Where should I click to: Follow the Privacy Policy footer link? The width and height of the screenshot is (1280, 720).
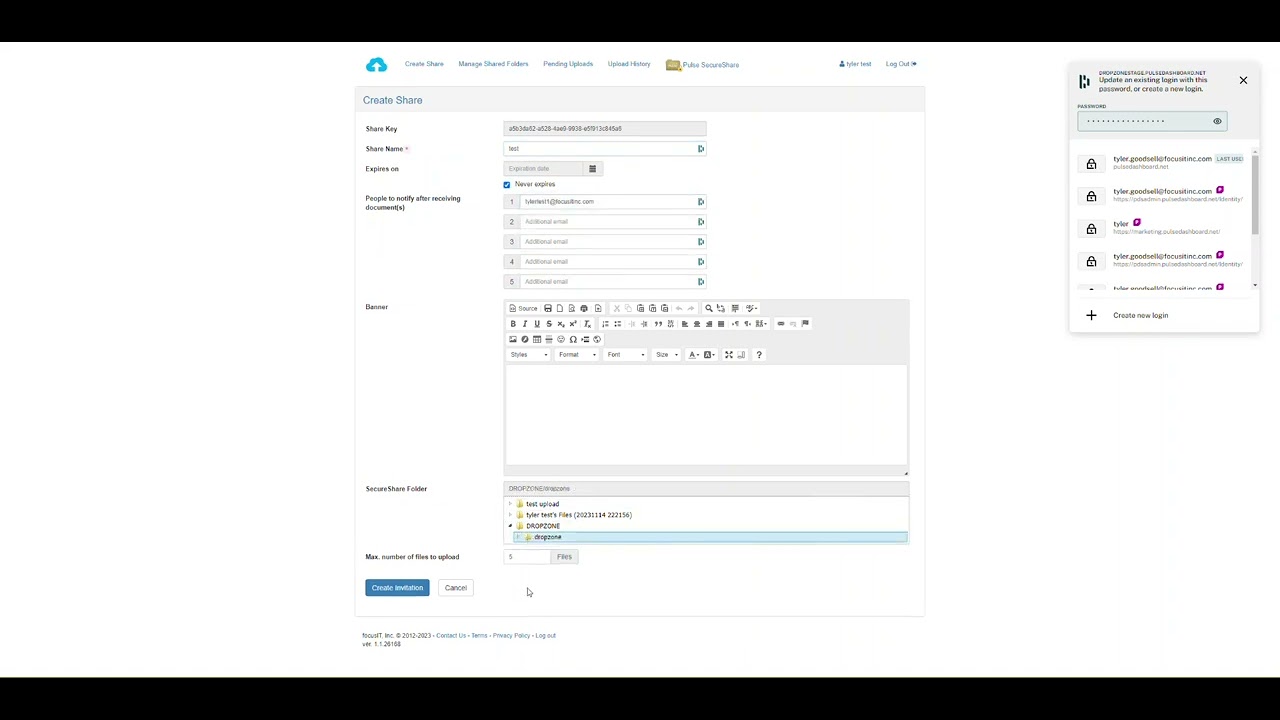(511, 636)
